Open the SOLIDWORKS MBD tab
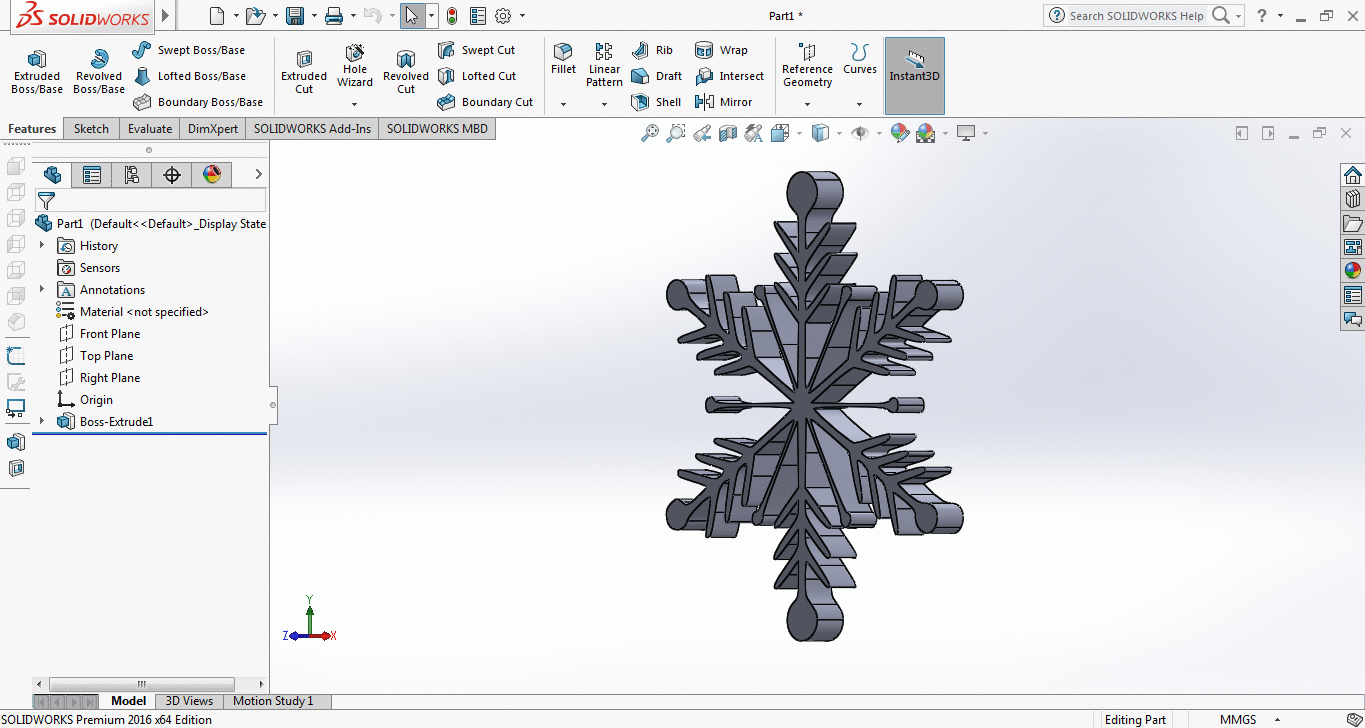Screen dimensions: 1365x728 [x=437, y=128]
